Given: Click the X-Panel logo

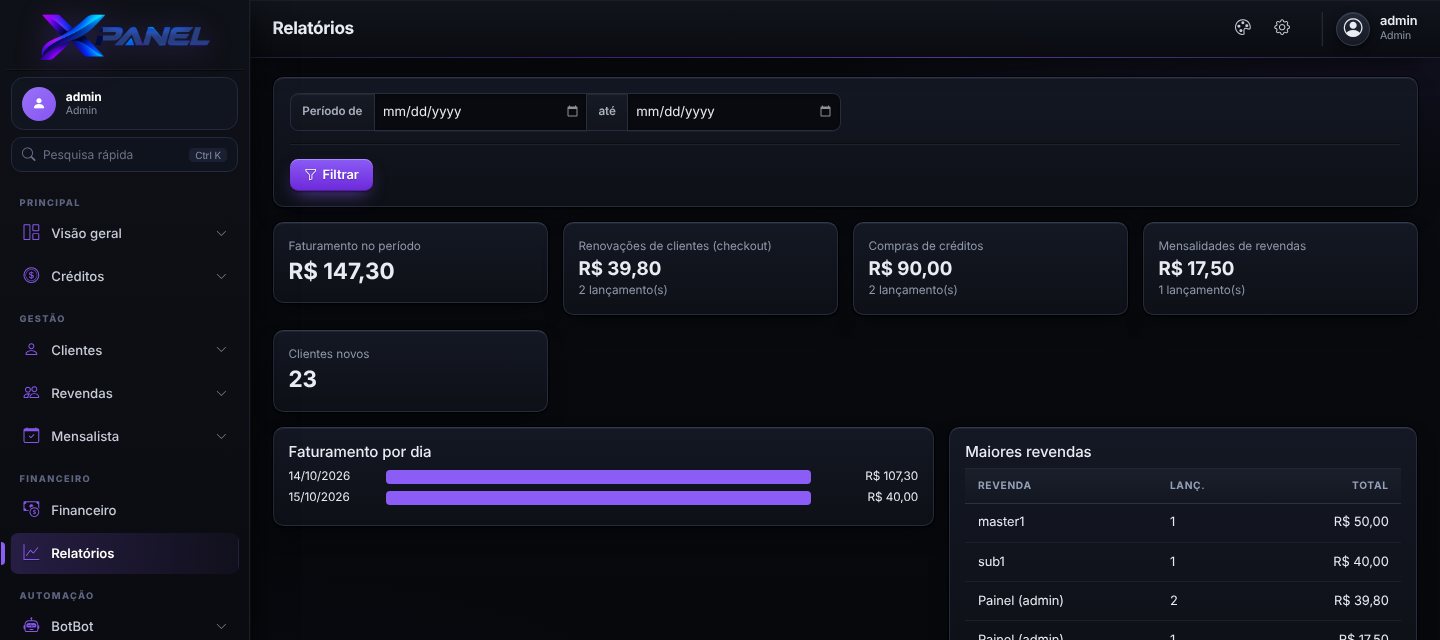Looking at the screenshot, I should coord(125,37).
